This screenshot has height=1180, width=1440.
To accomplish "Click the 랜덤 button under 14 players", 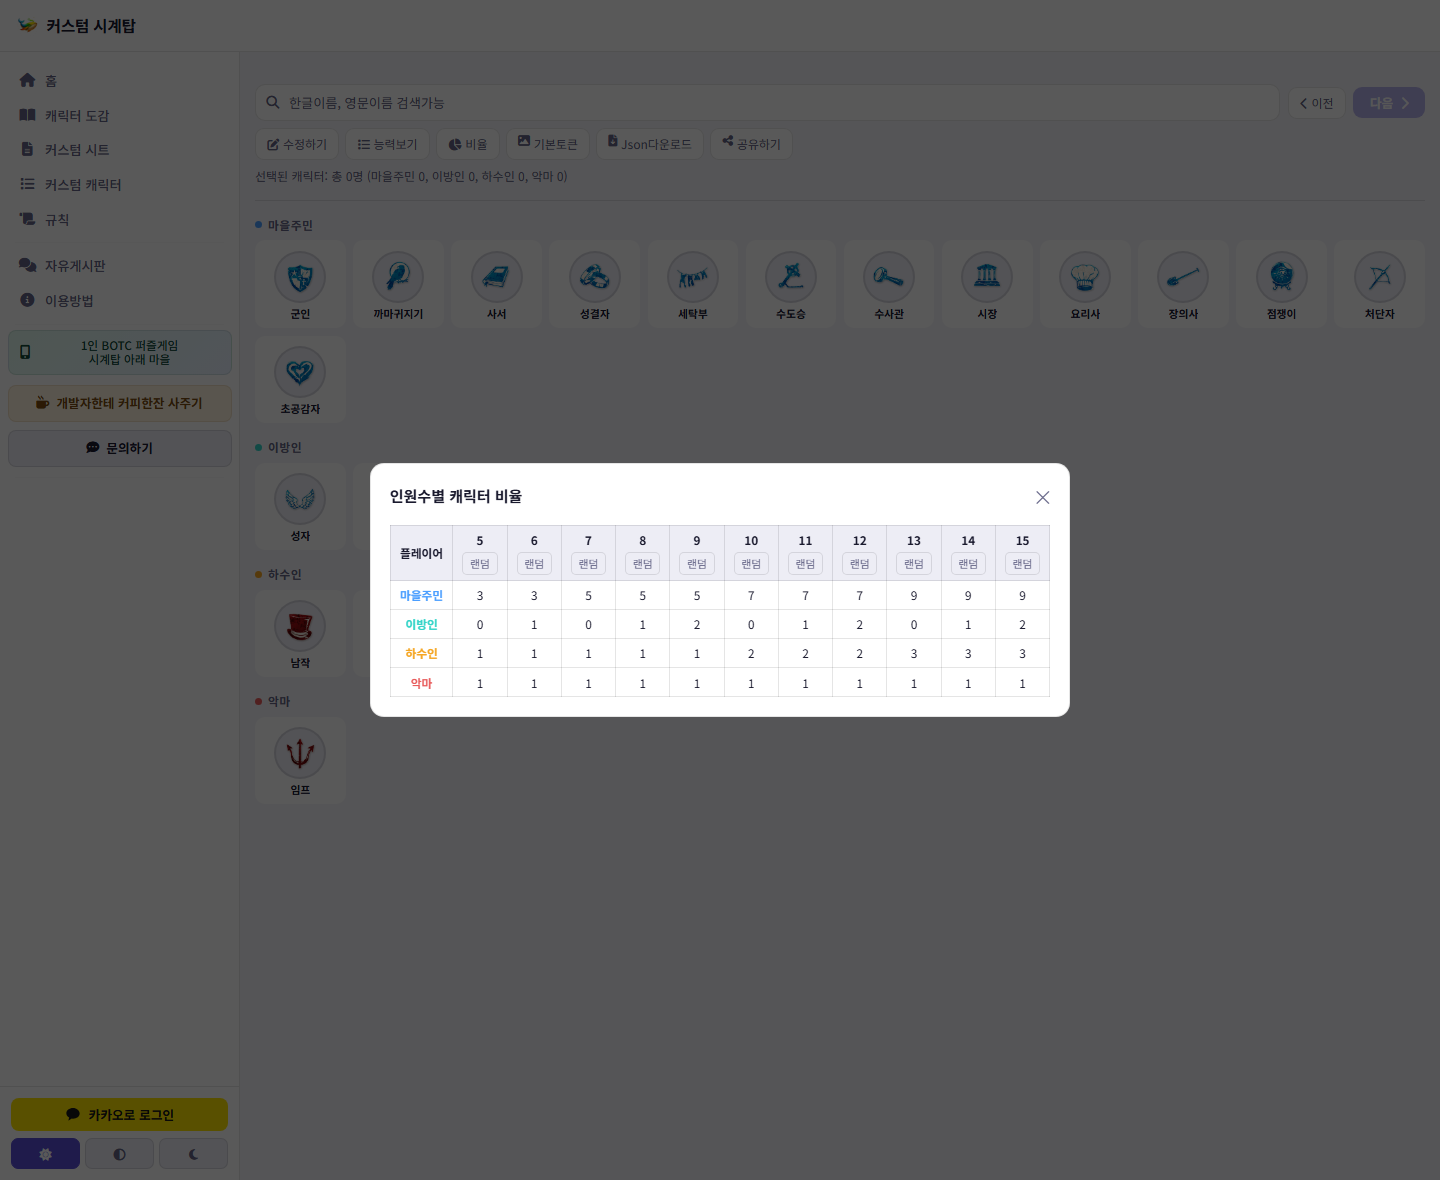I will (x=968, y=564).
